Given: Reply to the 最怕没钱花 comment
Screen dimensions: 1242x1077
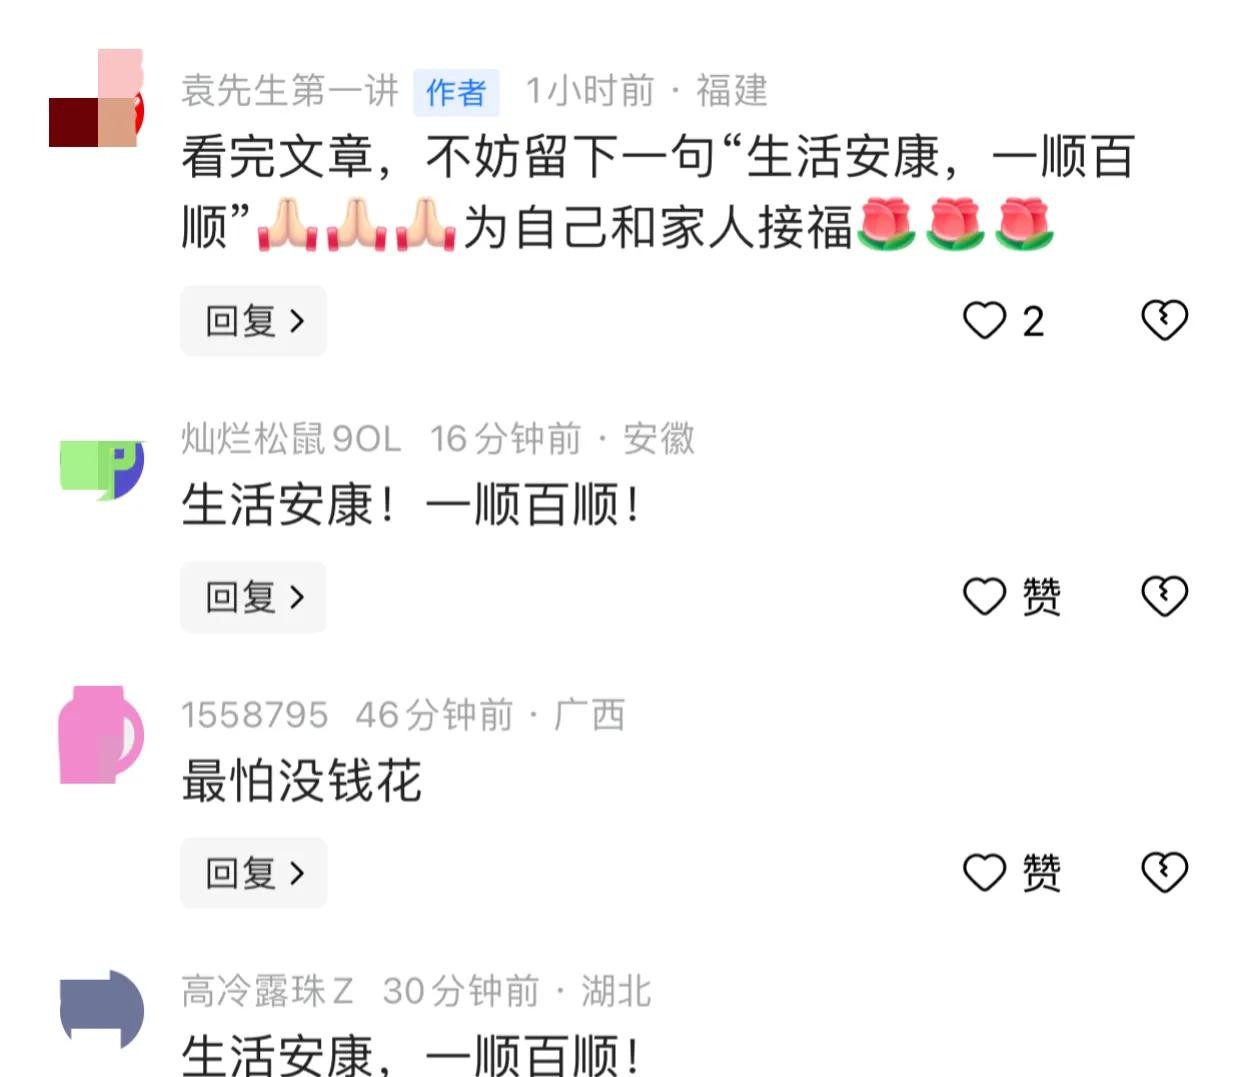Looking at the screenshot, I should (x=253, y=873).
